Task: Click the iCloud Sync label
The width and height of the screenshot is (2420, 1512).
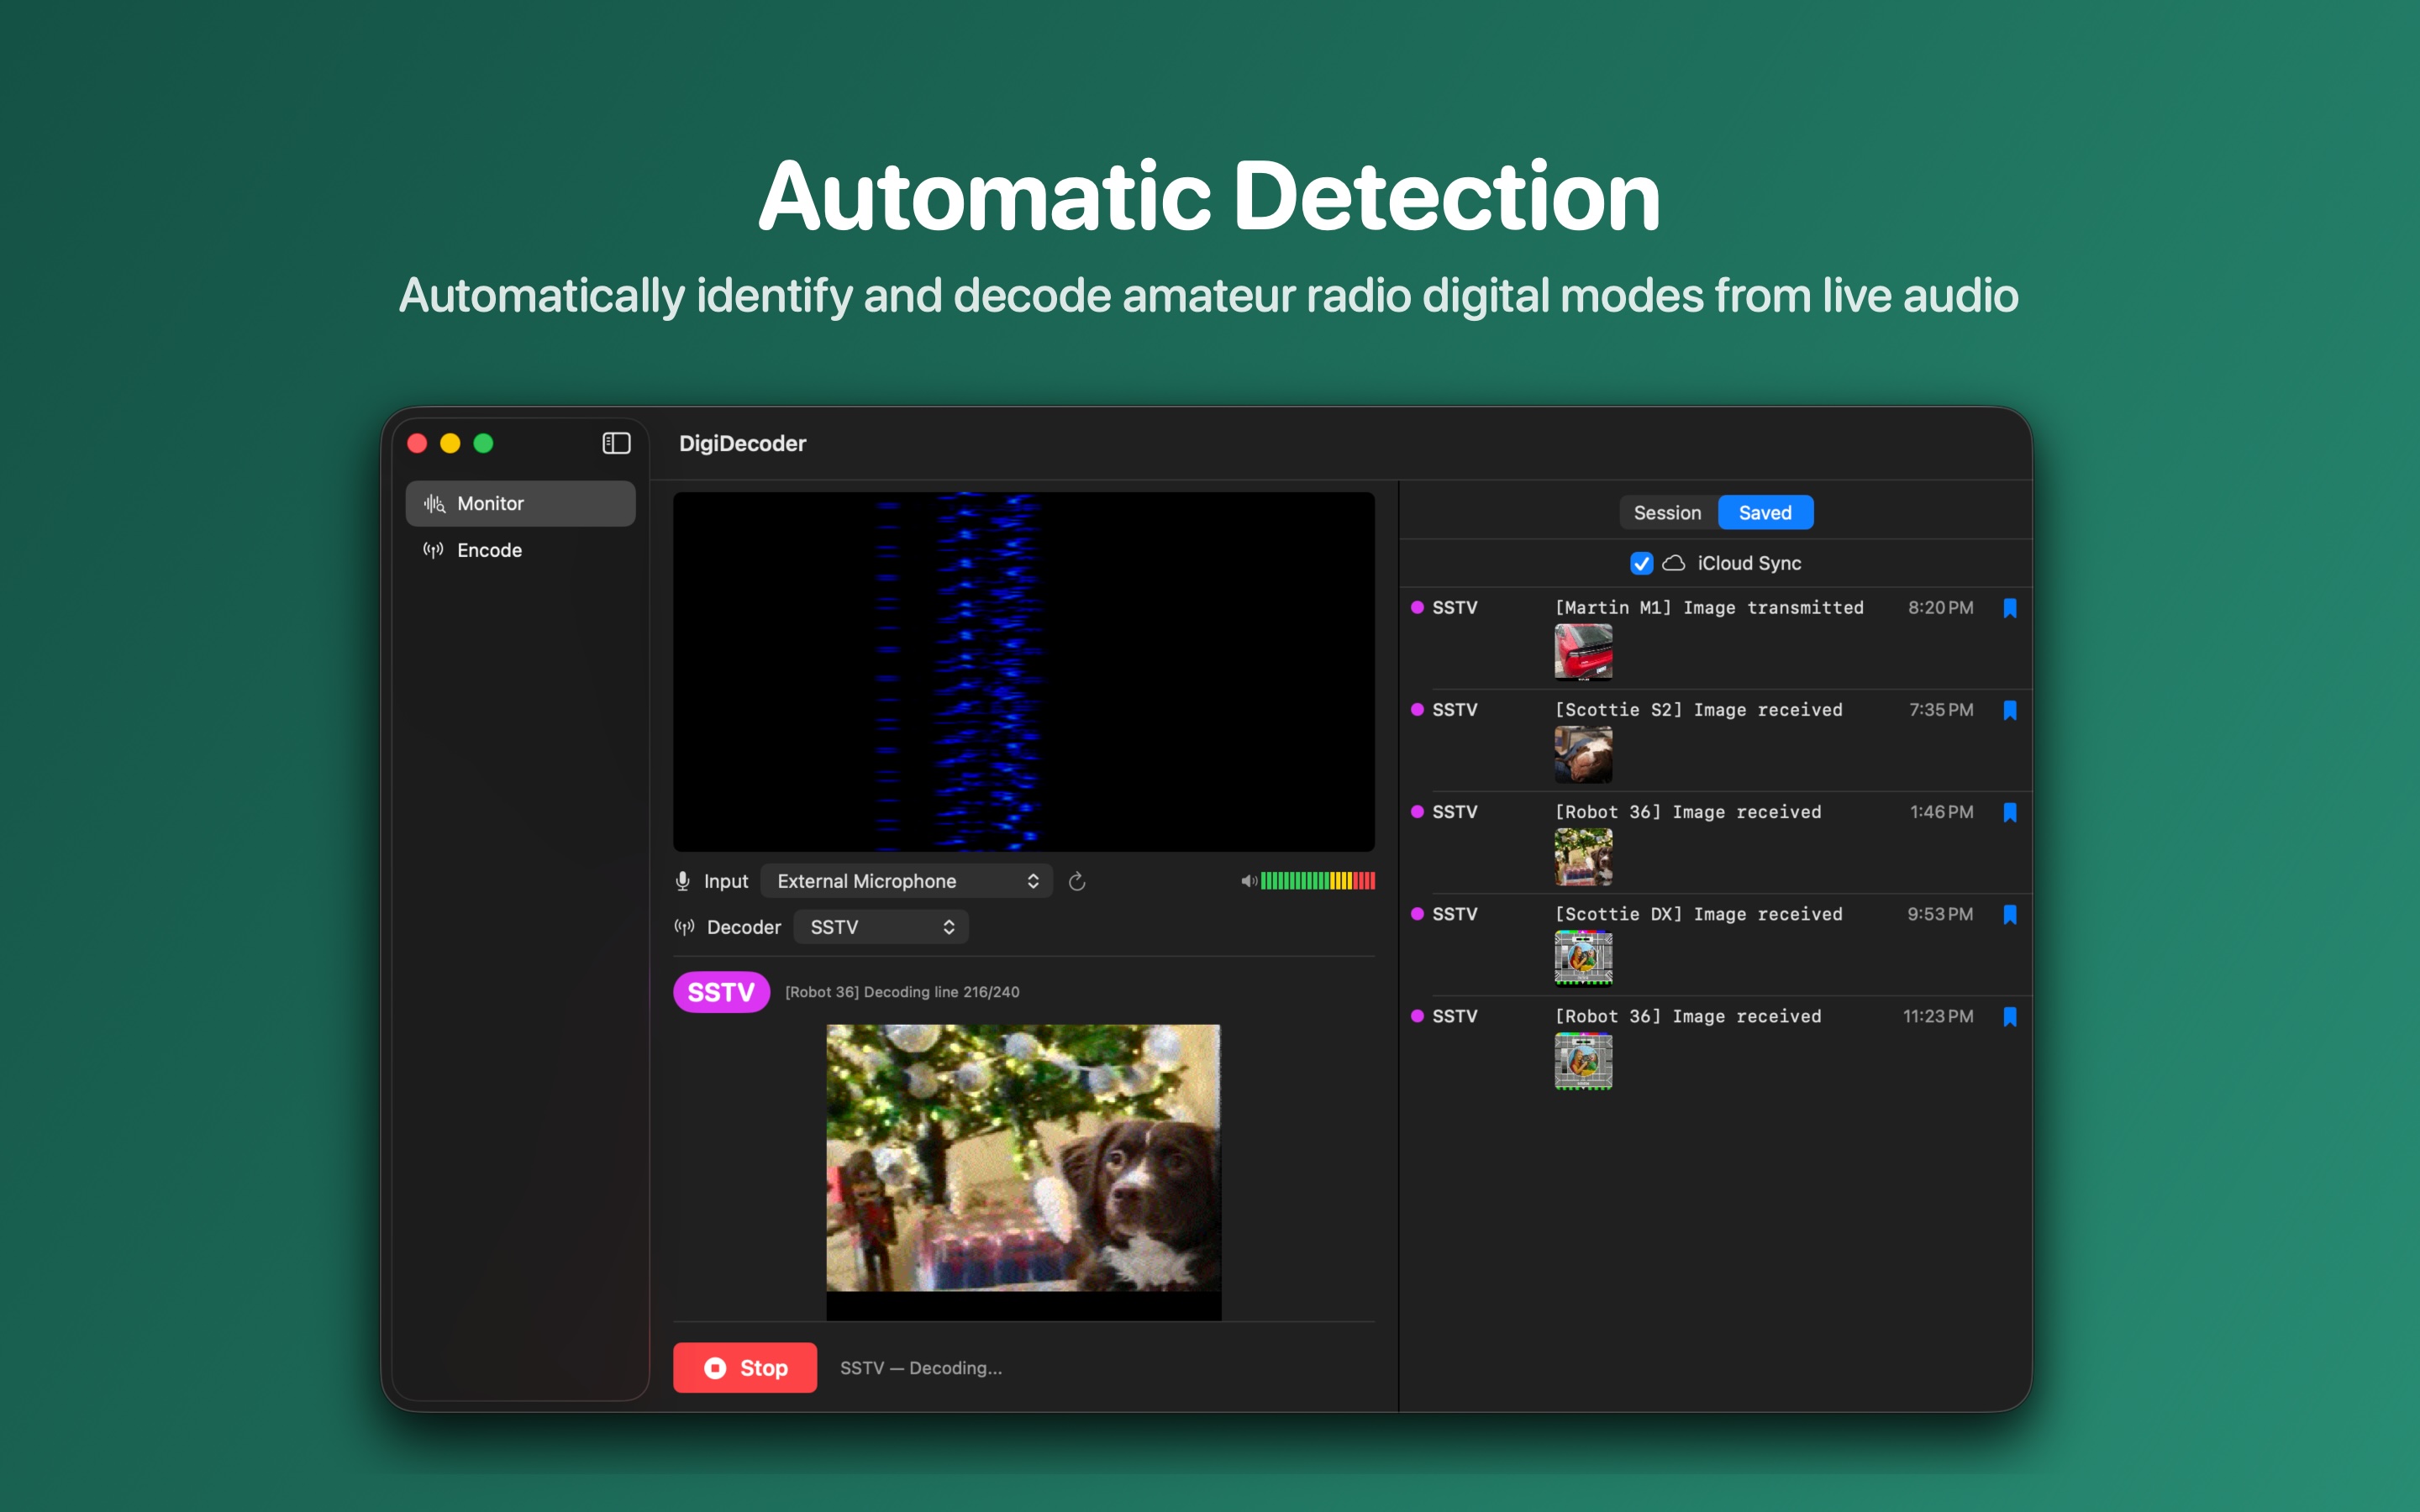Action: [1749, 563]
